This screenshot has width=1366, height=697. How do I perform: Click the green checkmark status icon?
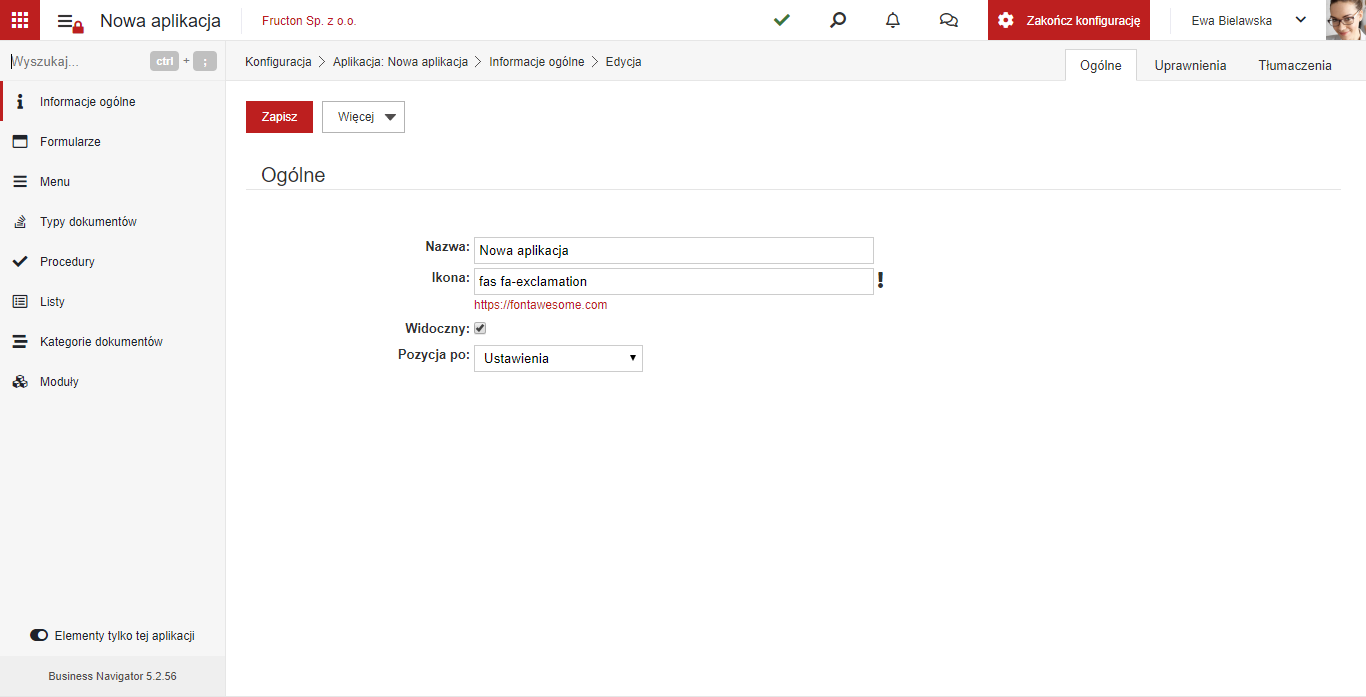[x=782, y=20]
